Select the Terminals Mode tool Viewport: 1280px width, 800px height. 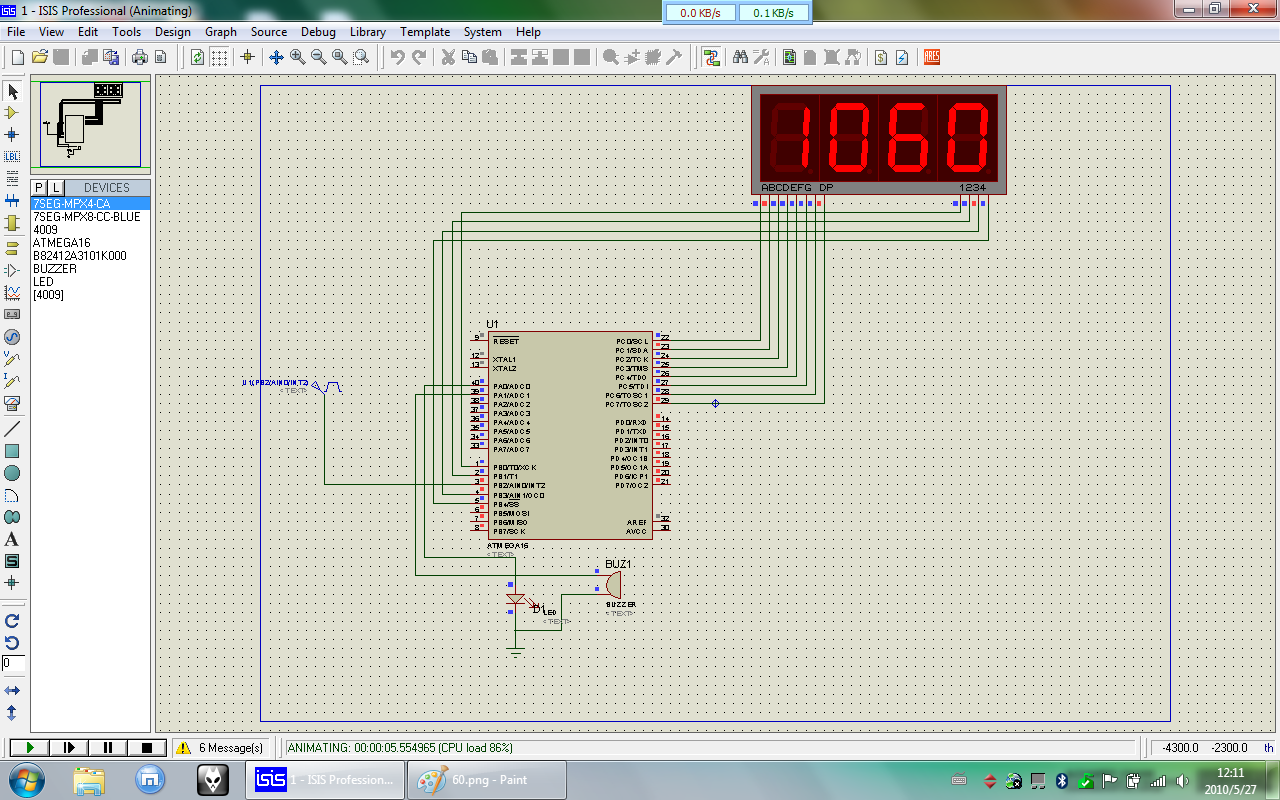click(12, 248)
